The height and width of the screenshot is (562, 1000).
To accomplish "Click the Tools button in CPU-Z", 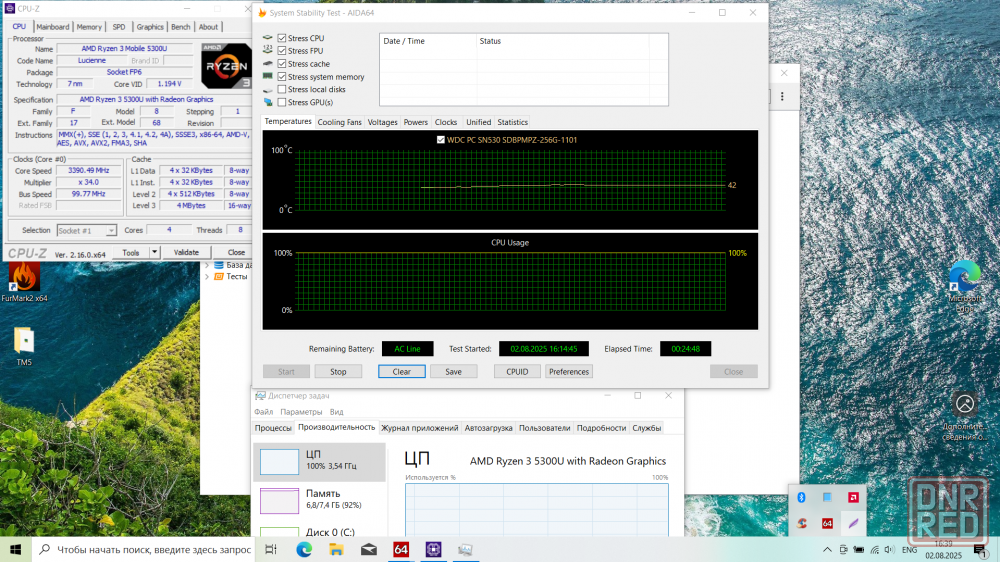I will 131,253.
